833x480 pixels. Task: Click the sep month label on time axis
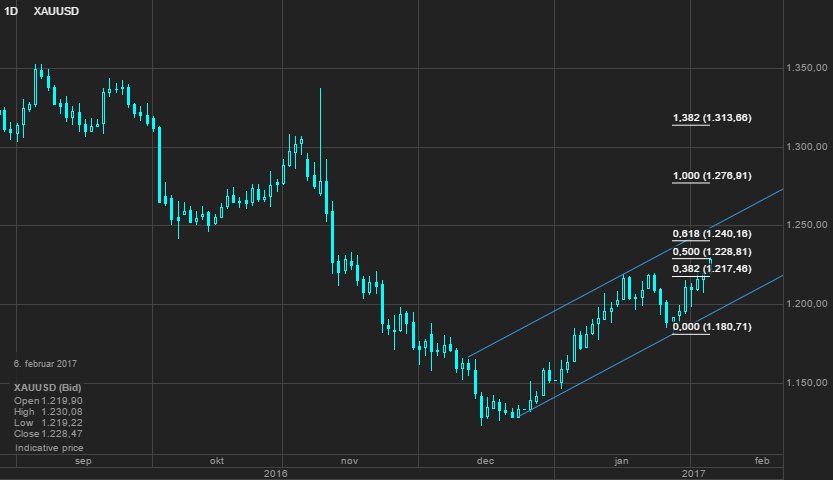click(x=83, y=461)
